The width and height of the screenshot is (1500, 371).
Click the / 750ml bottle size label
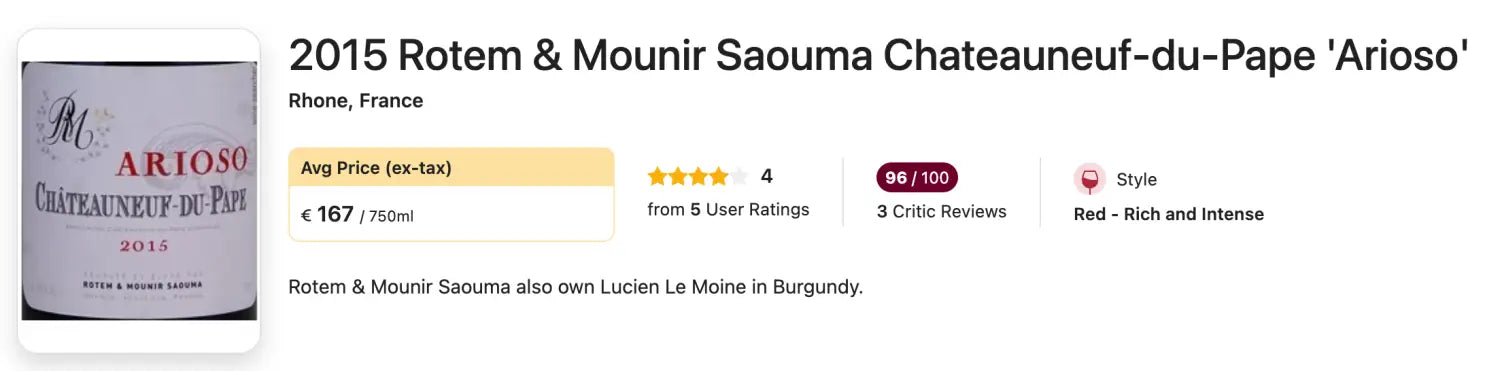(386, 217)
